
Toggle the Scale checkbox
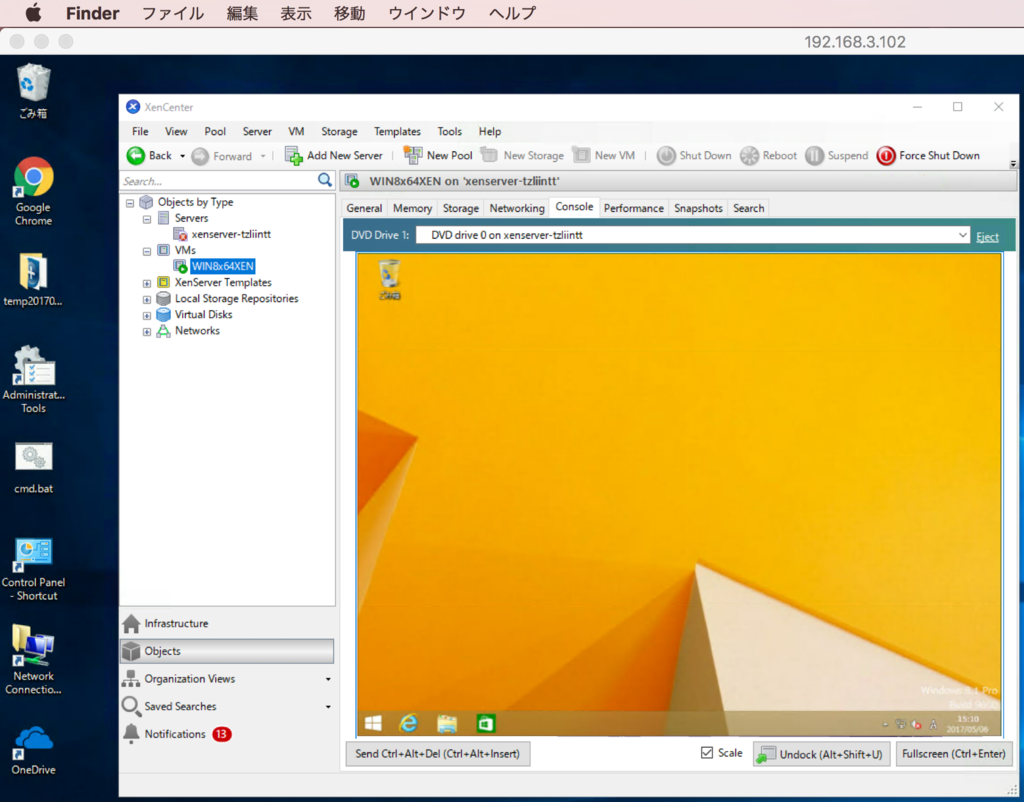pyautogui.click(x=707, y=753)
